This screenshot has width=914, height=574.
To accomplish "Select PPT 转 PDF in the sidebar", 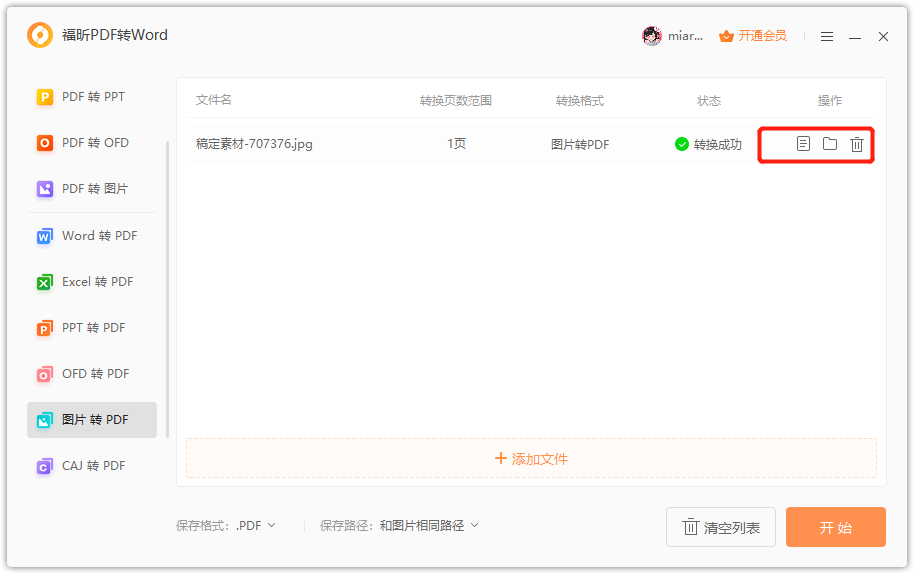I will point(92,328).
